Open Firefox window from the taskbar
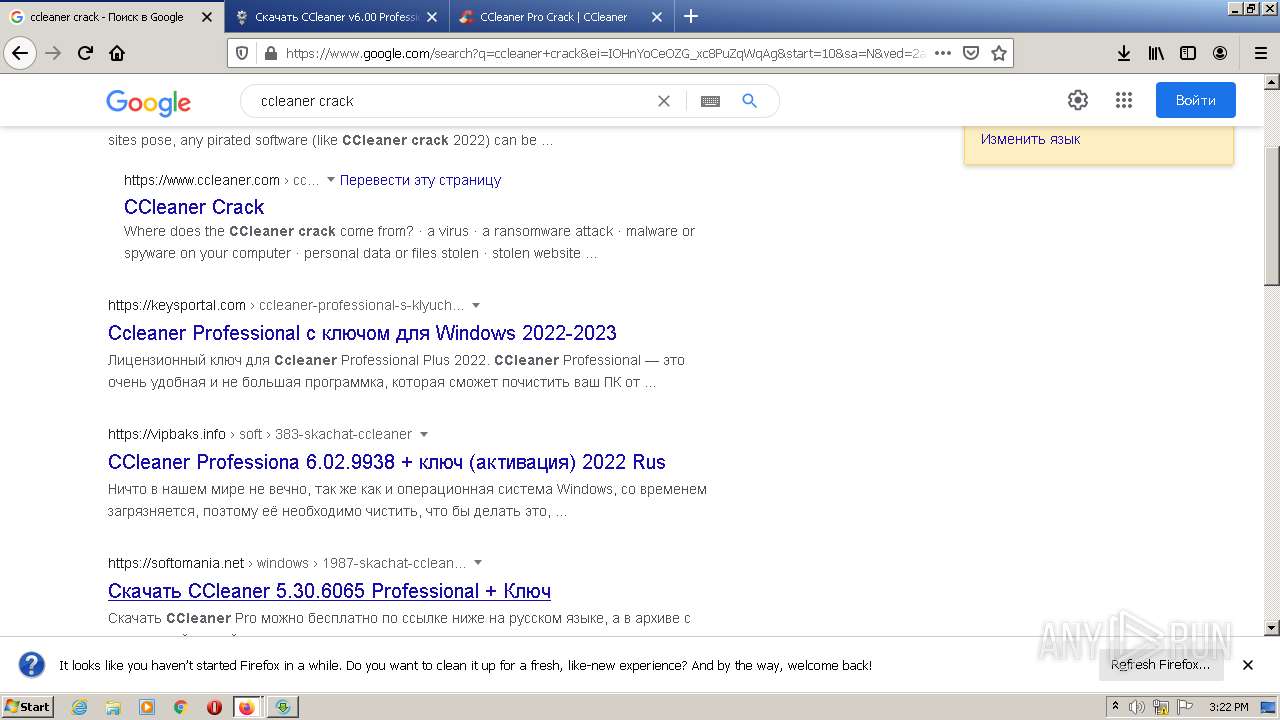This screenshot has height=720, width=1280. click(x=247, y=707)
